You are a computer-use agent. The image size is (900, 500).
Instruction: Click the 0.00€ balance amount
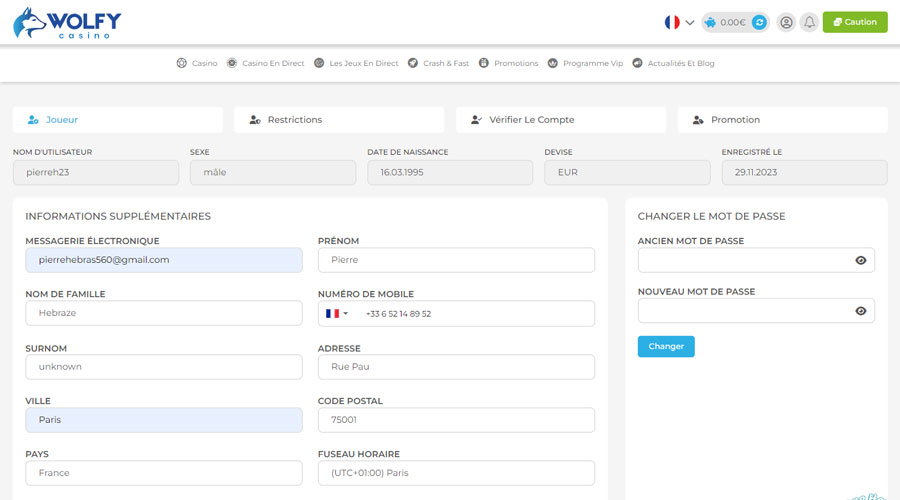pos(733,22)
